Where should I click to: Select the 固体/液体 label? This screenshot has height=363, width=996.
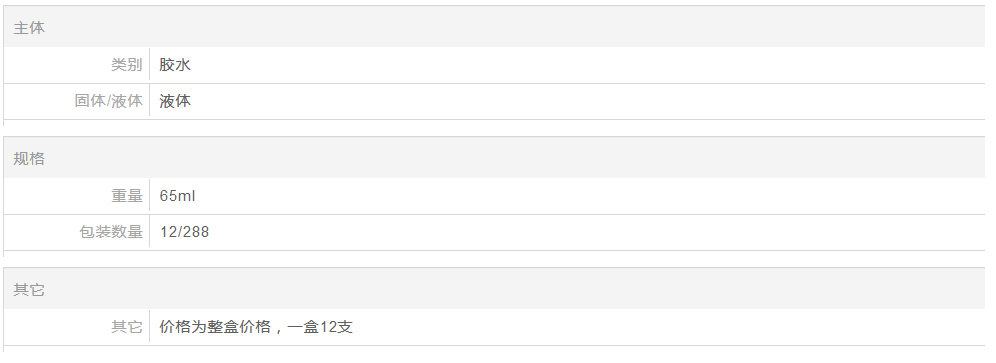[109, 101]
